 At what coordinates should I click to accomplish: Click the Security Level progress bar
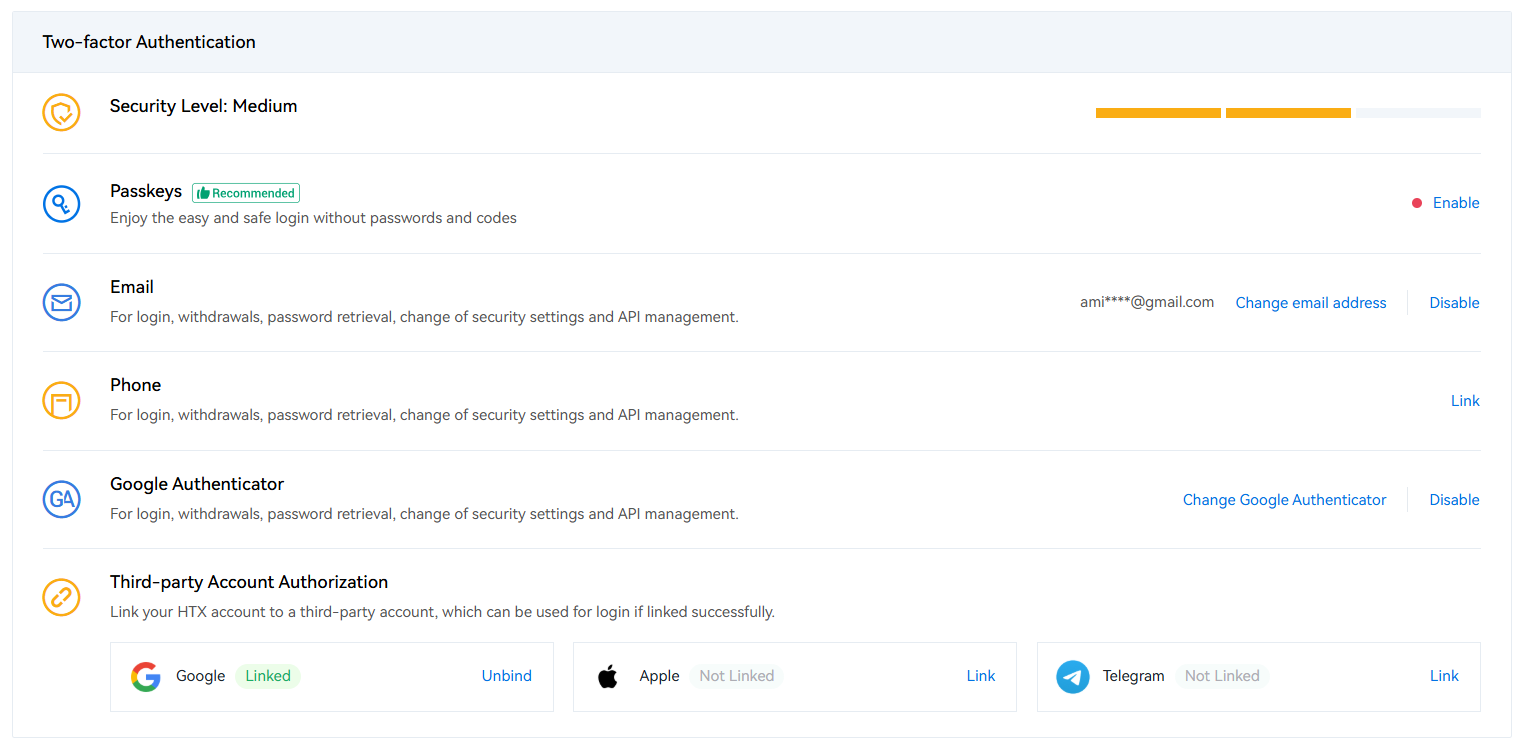coord(1288,113)
